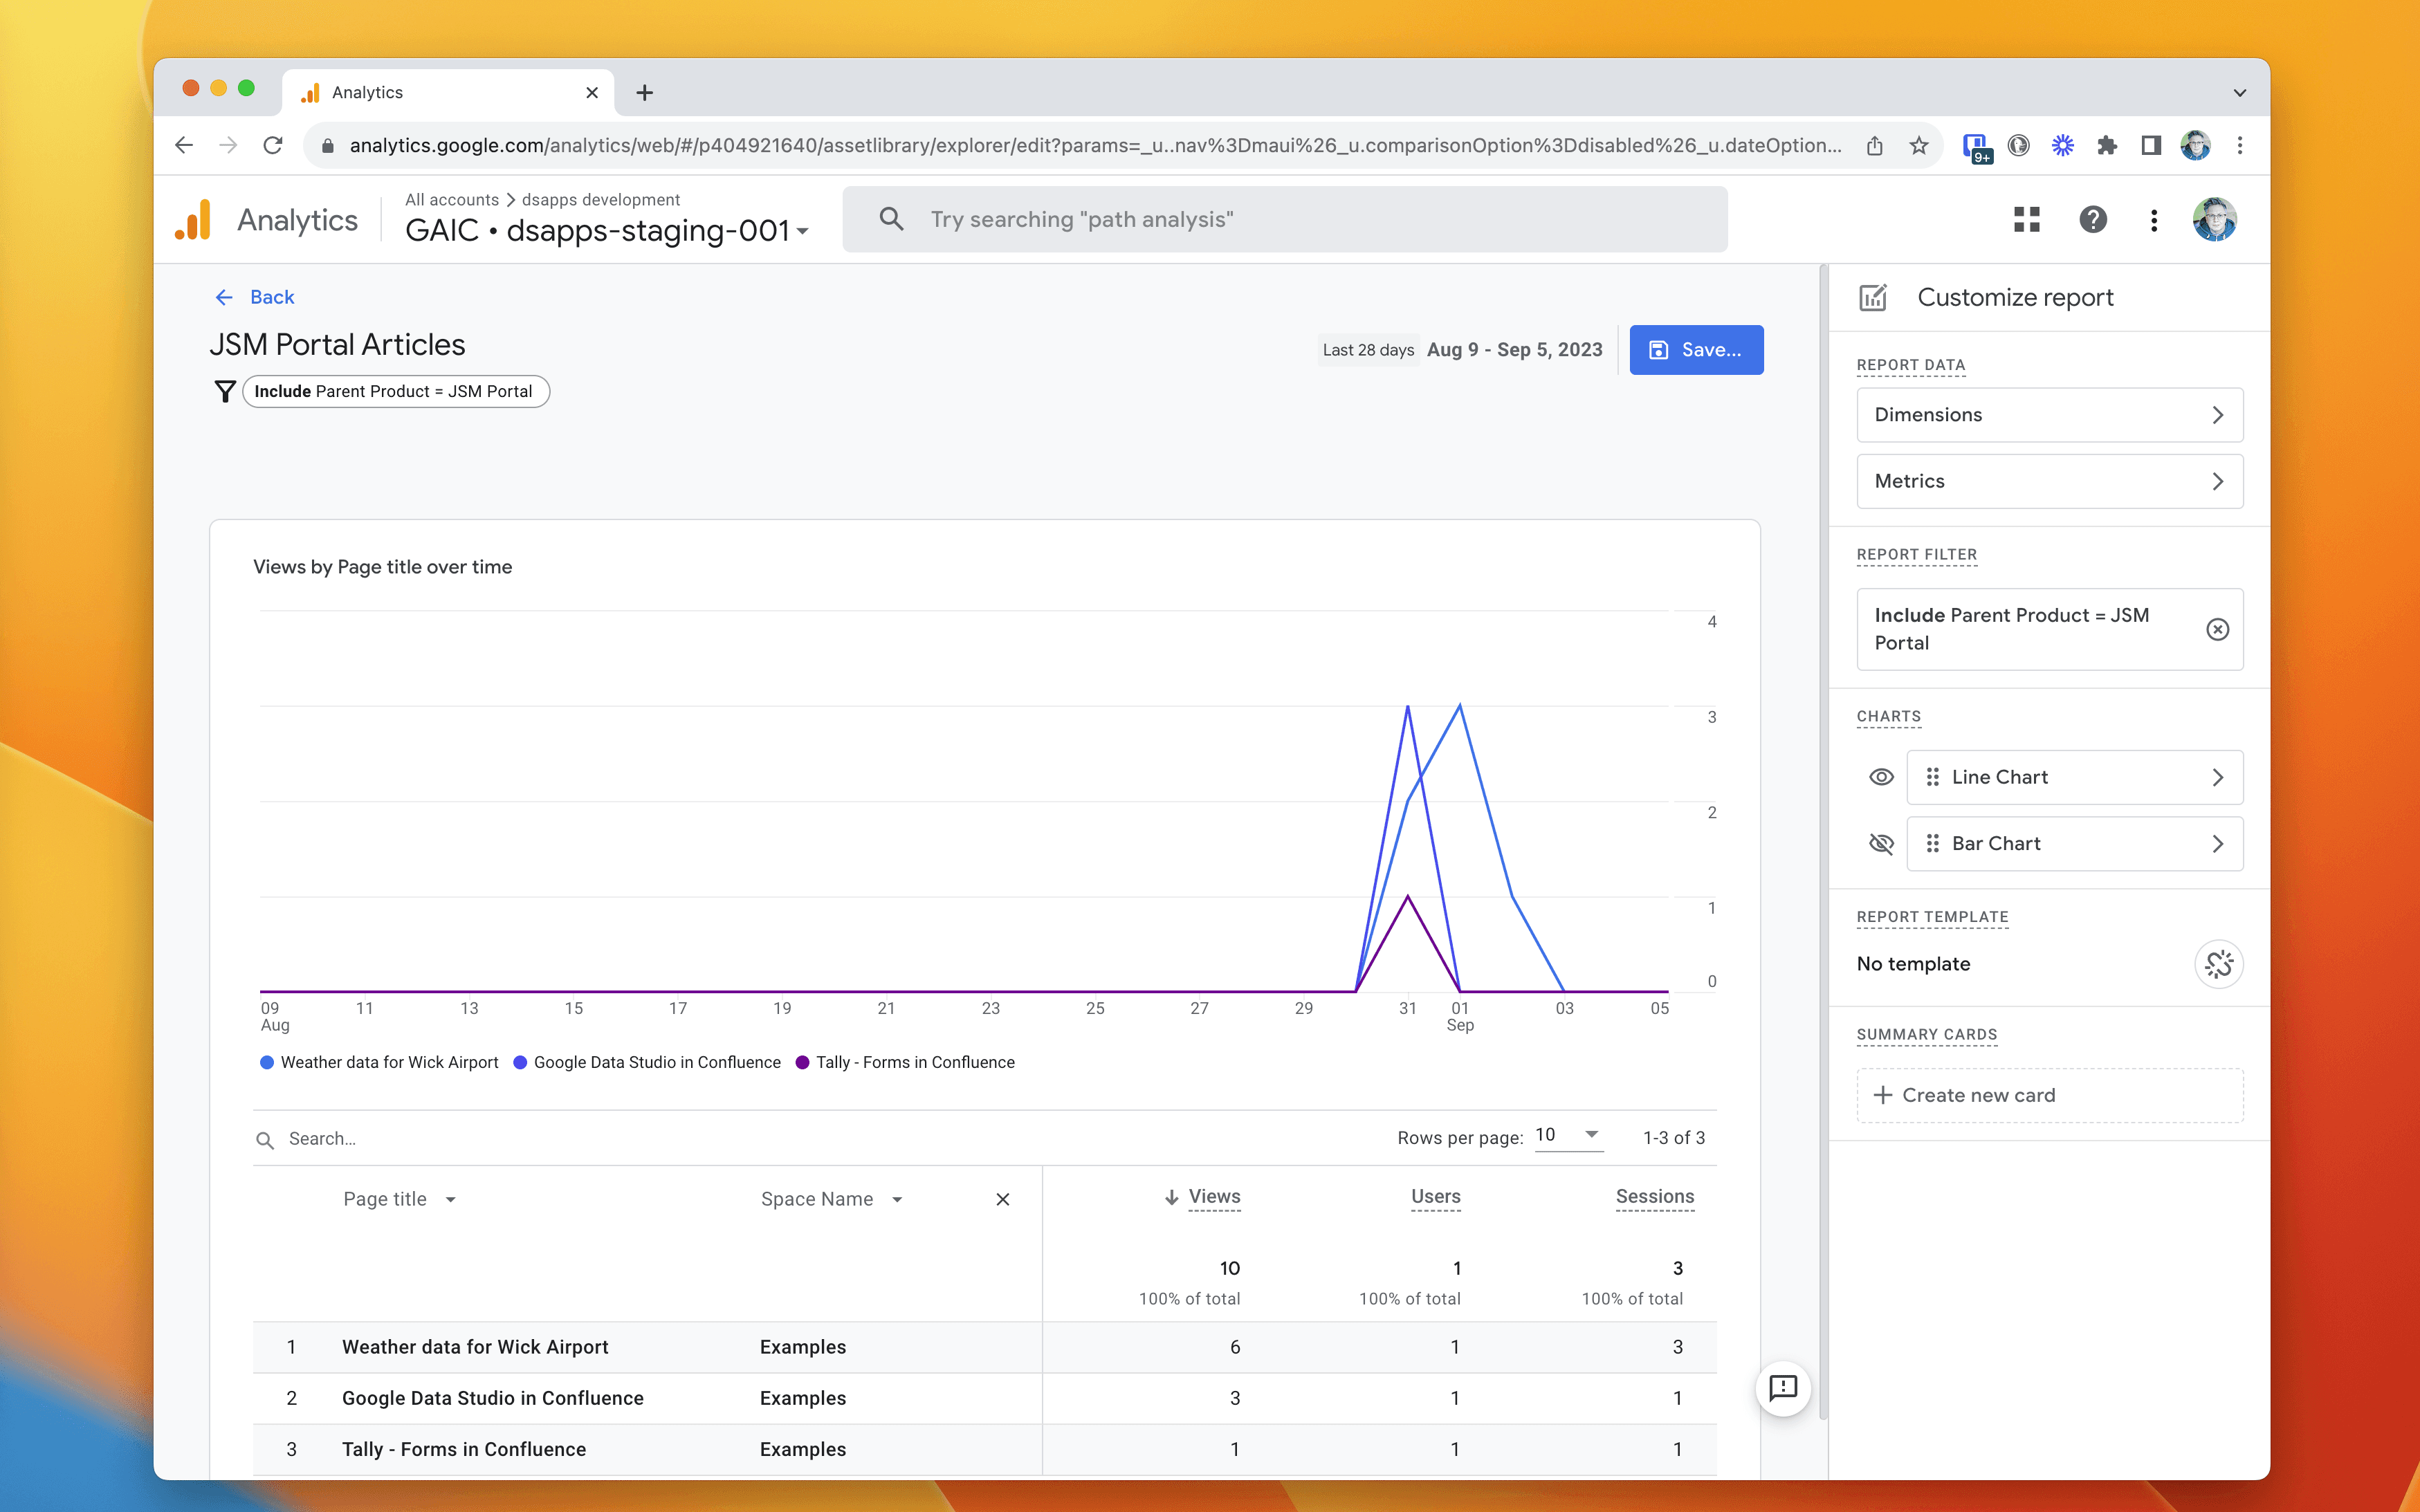The image size is (2420, 1512).
Task: Expand the Dimensions section
Action: (2049, 415)
